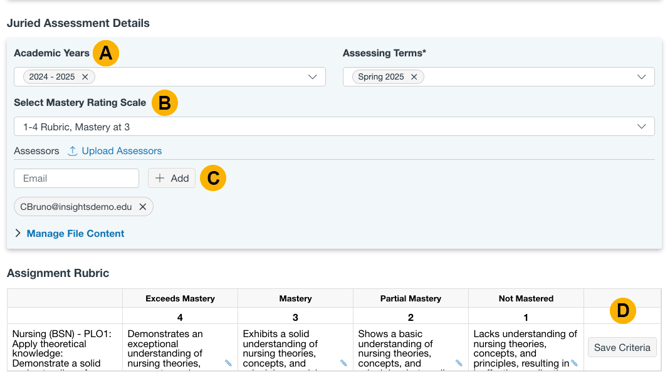
Task: Edit the Exceeds Mastery description pencil icon
Action: [x=229, y=363]
